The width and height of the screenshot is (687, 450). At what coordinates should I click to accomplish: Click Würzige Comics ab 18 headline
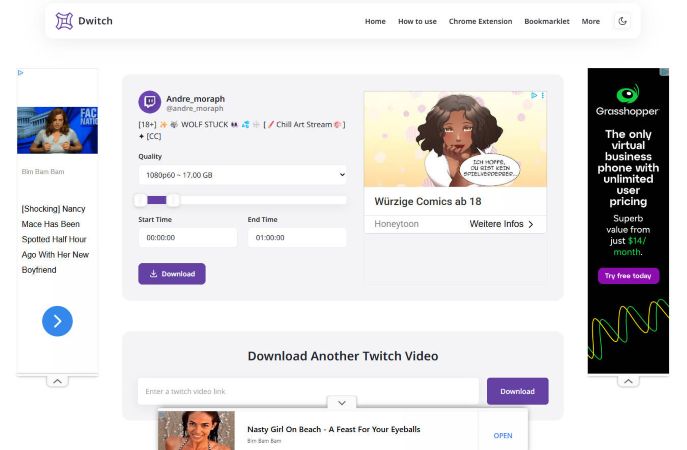[x=428, y=202]
